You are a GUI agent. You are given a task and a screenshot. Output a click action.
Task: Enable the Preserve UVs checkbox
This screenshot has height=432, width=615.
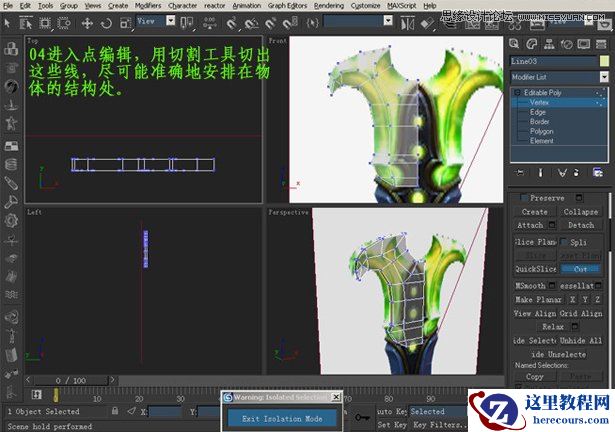tap(524, 197)
